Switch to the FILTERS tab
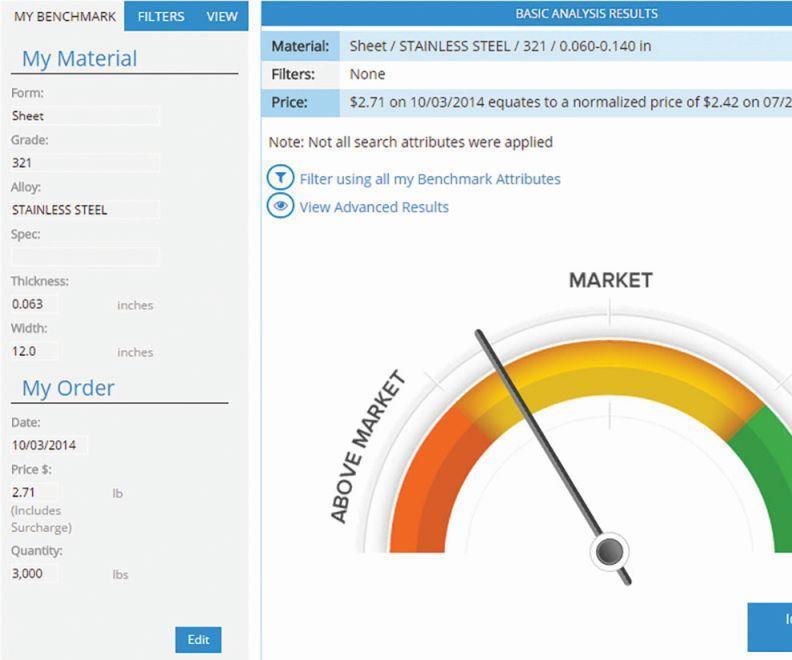 (161, 16)
